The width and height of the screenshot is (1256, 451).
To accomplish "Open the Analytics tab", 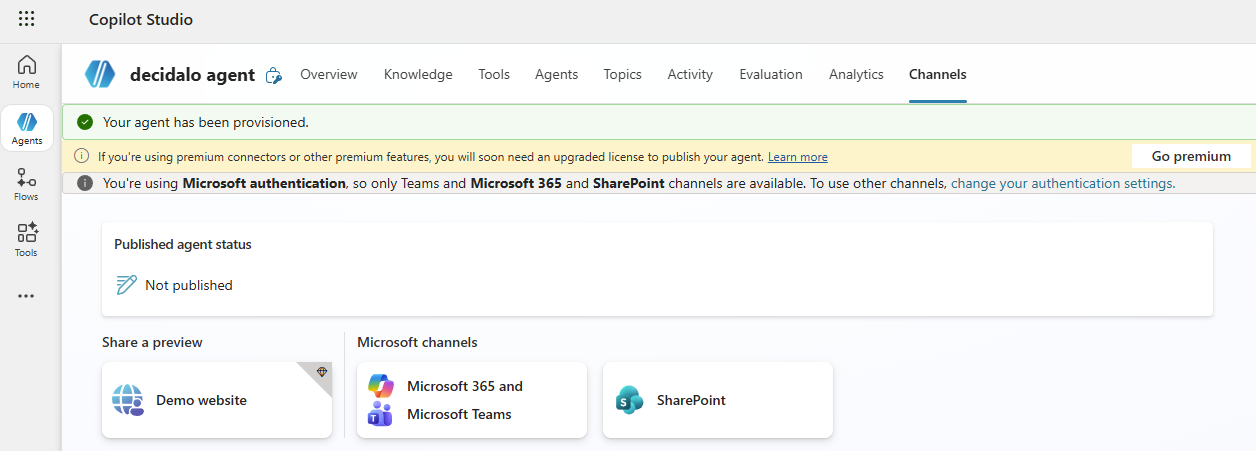I will tap(856, 74).
